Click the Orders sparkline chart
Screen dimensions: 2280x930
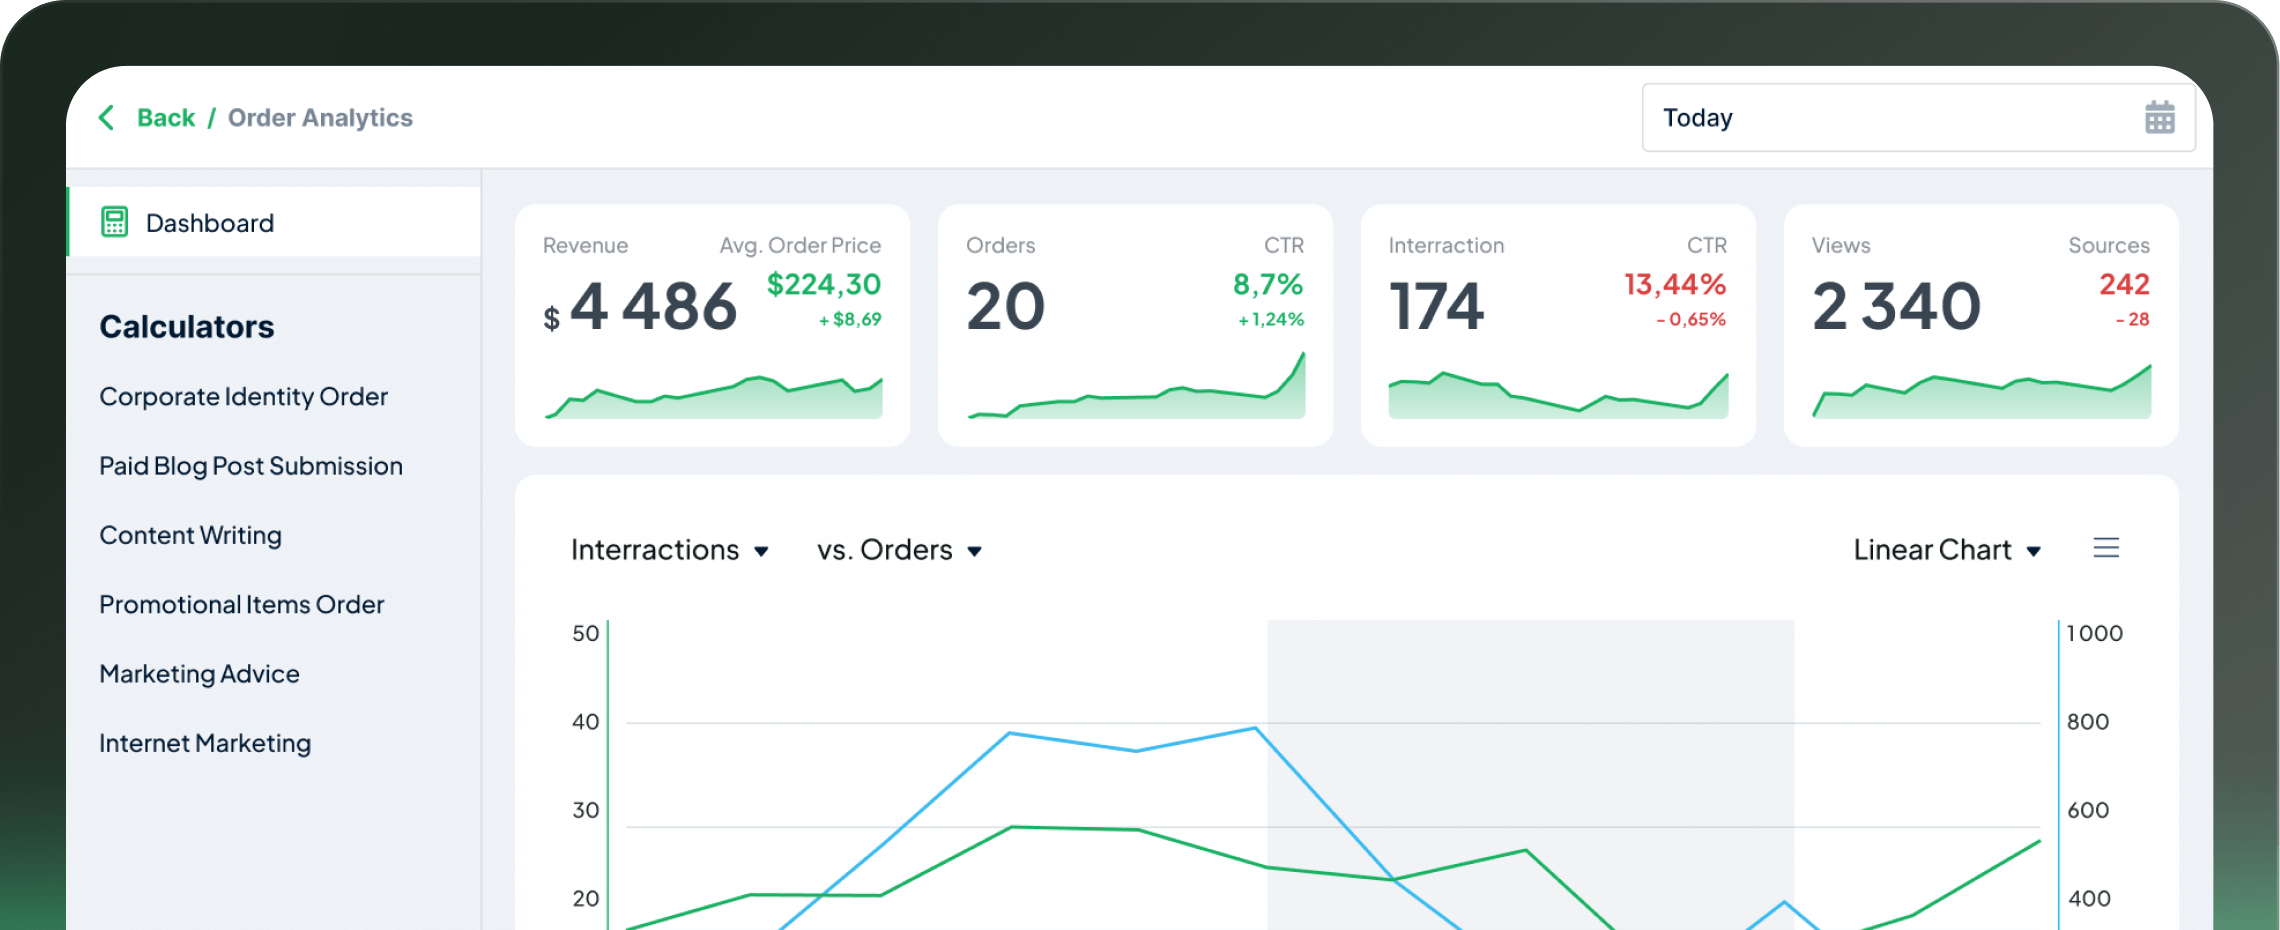[x=1136, y=392]
